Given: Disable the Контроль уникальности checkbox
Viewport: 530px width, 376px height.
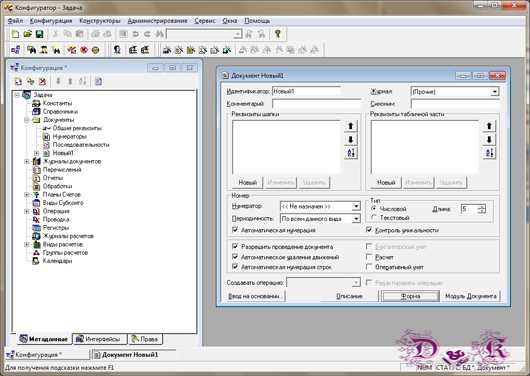Looking at the screenshot, I should pyautogui.click(x=369, y=230).
